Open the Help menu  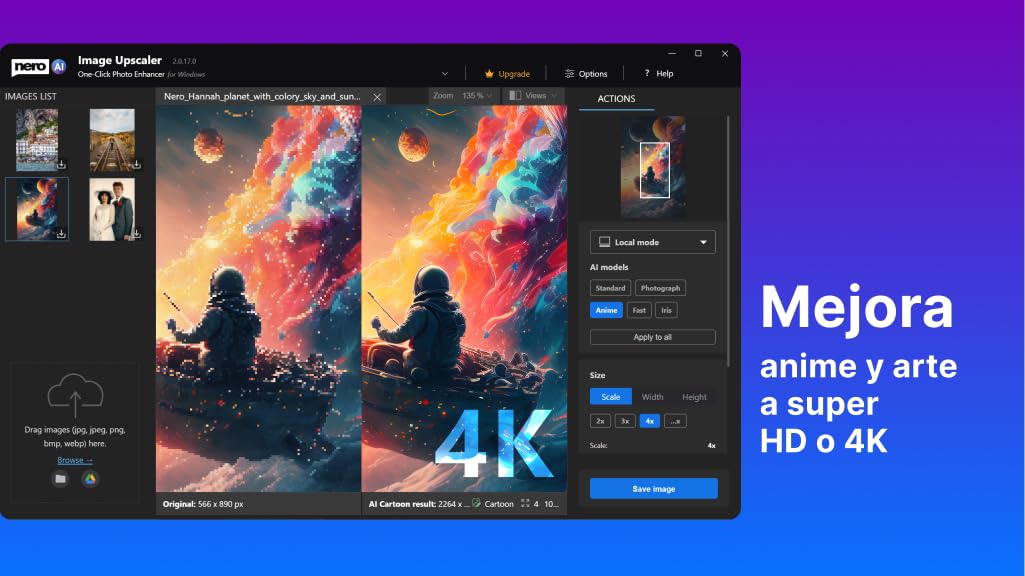pyautogui.click(x=659, y=74)
